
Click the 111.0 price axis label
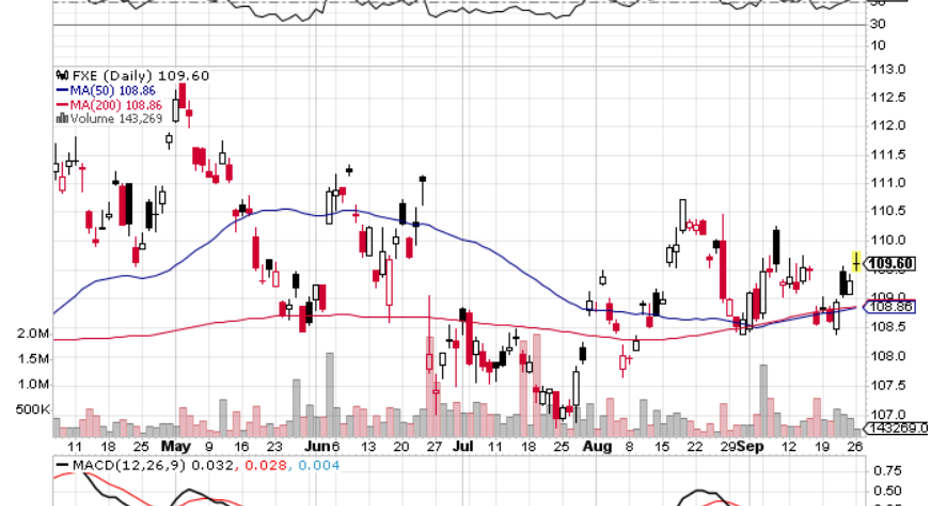889,183
